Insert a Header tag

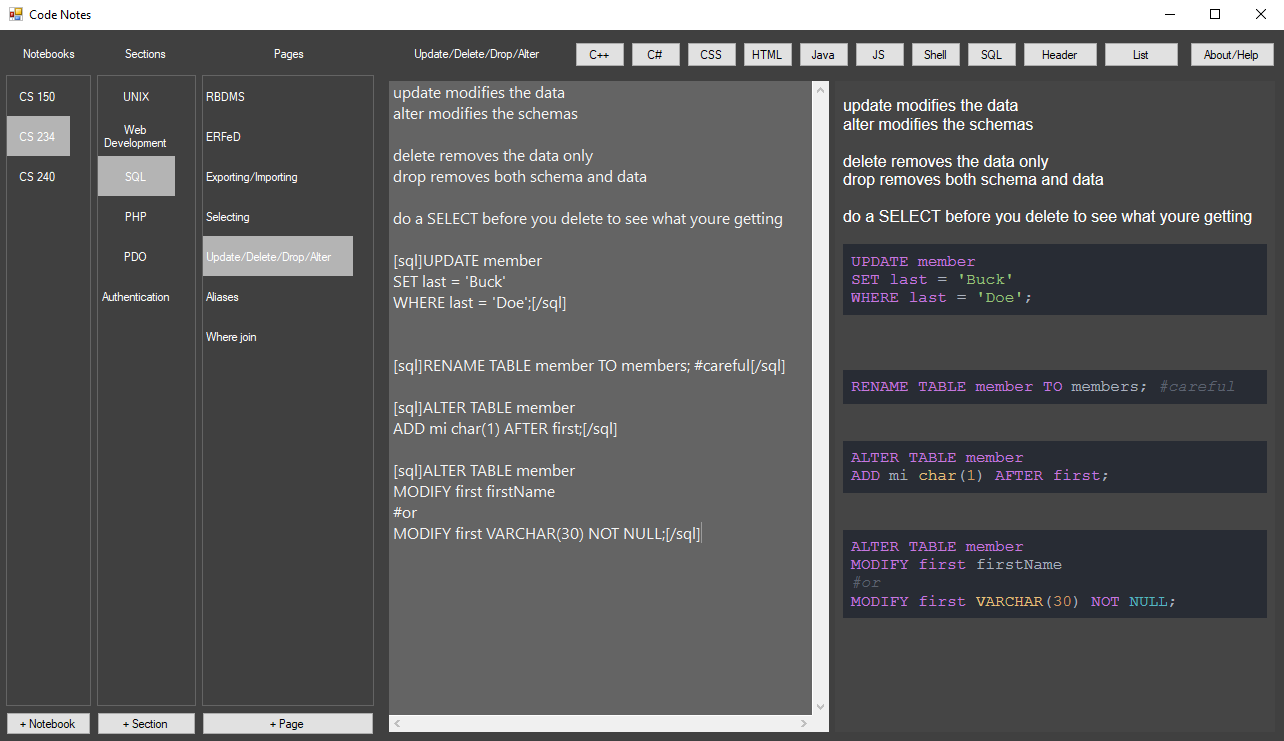click(x=1059, y=55)
